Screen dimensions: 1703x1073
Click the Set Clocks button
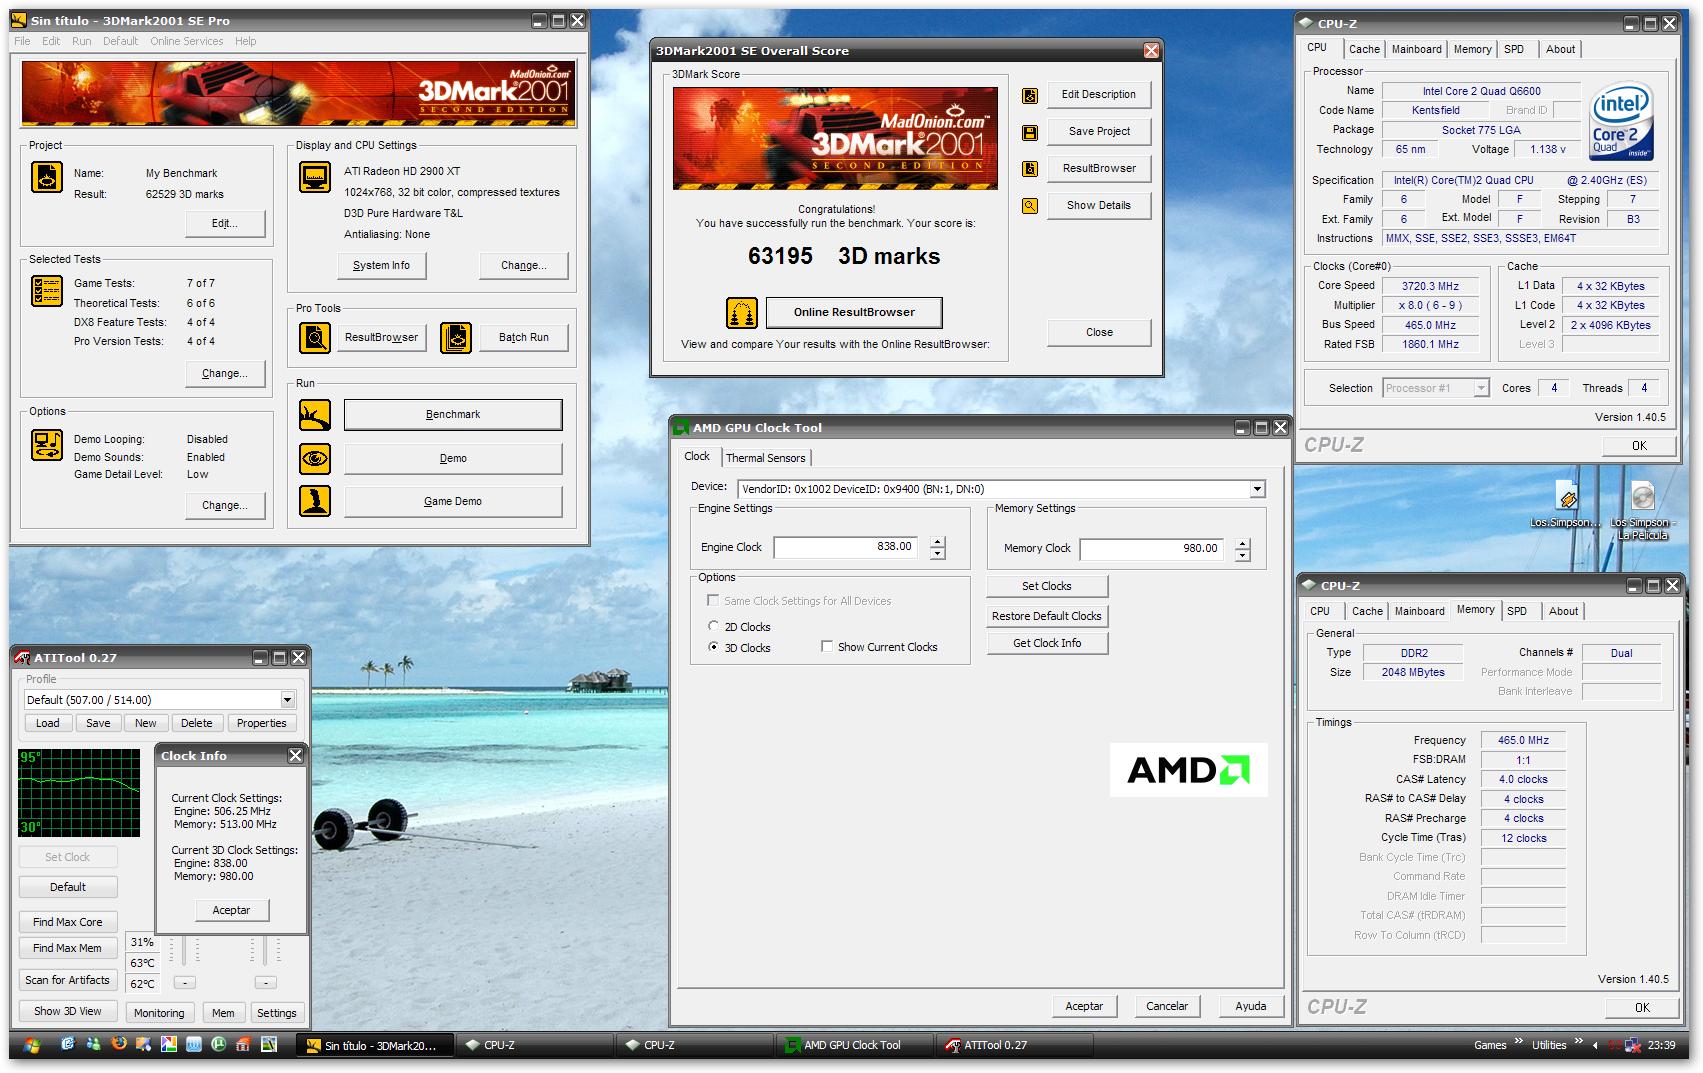tap(1047, 586)
